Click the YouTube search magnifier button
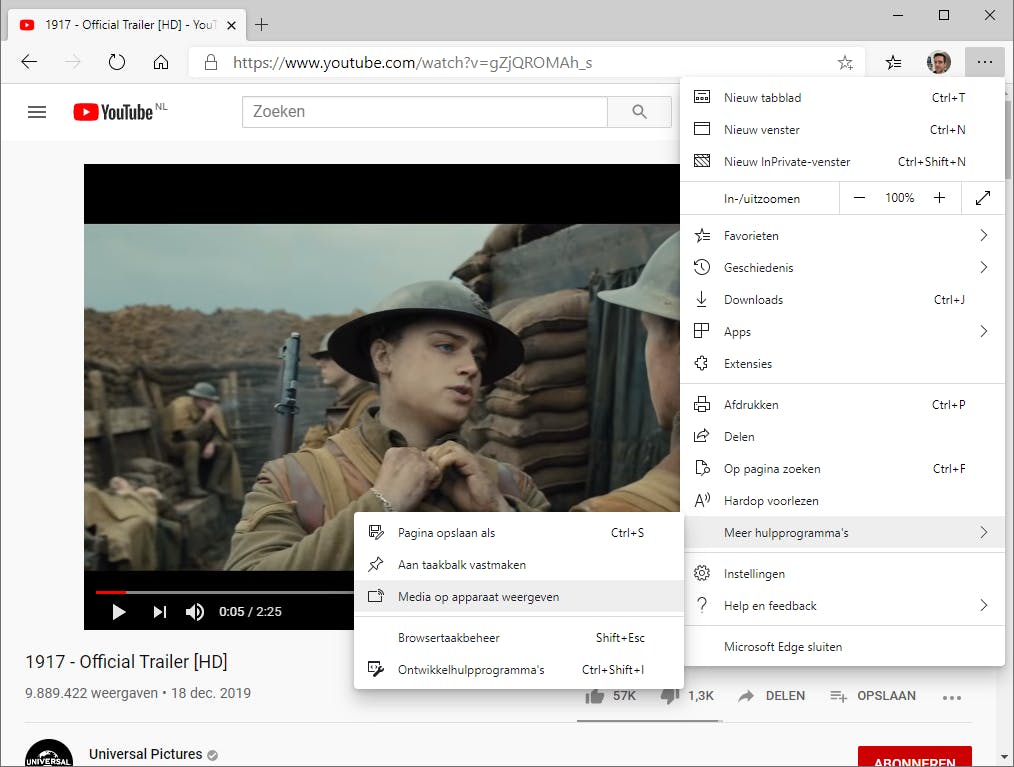Screen dimensions: 1014x767 [x=639, y=112]
